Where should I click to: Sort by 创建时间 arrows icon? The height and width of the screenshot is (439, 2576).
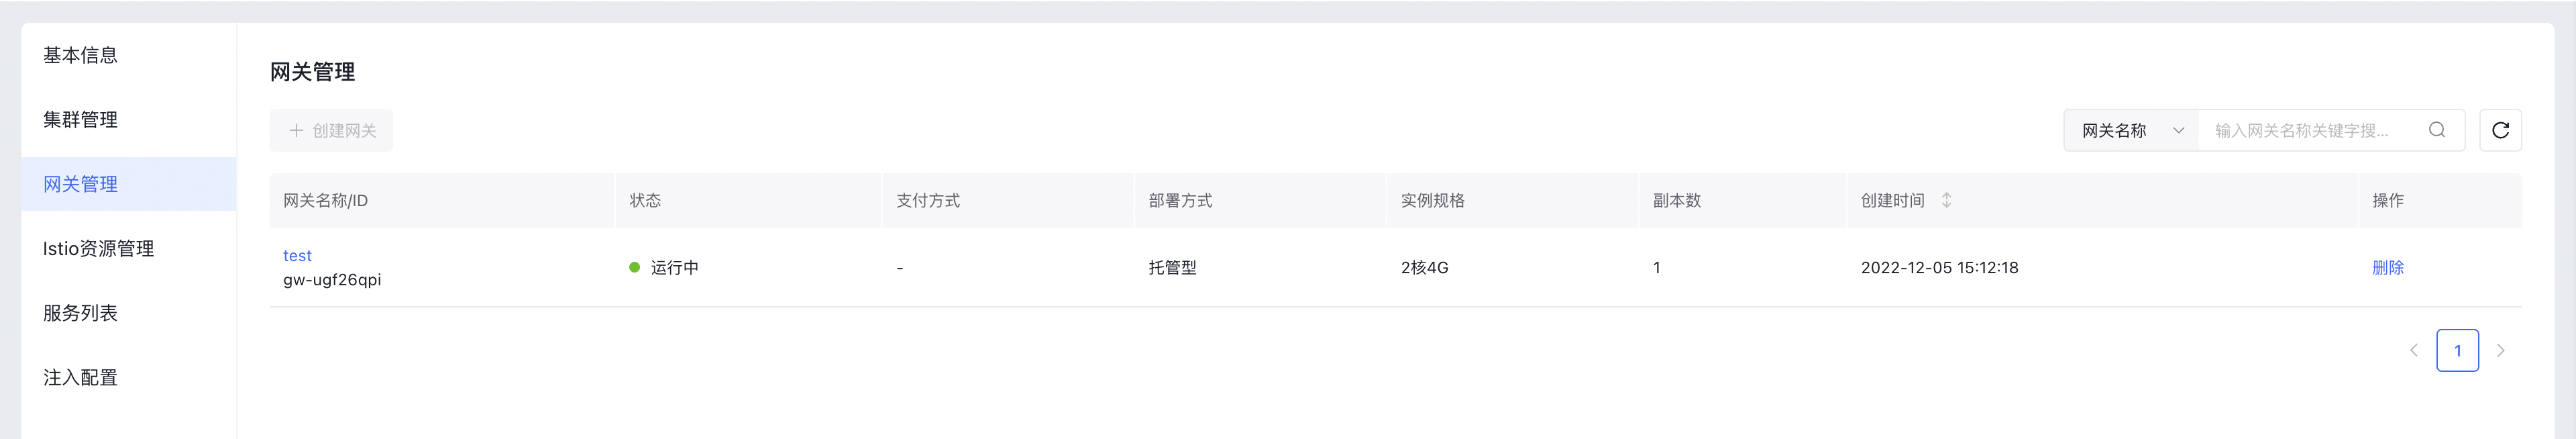tap(1946, 200)
